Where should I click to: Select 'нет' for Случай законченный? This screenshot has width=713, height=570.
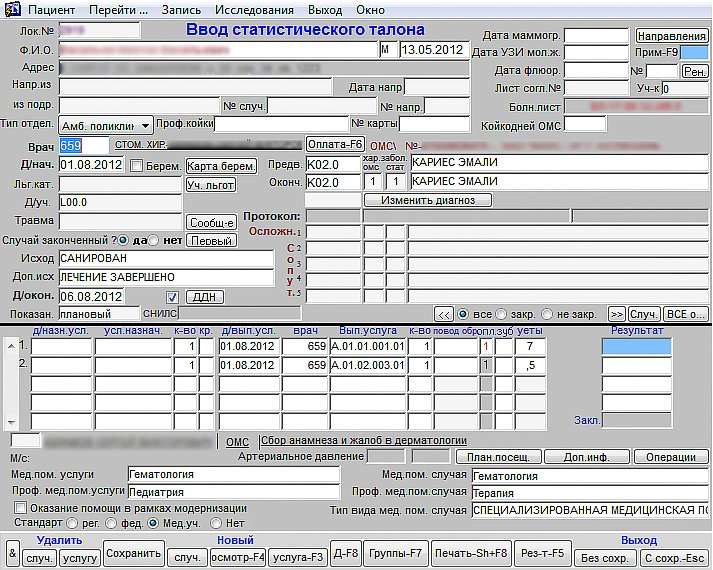pos(154,240)
